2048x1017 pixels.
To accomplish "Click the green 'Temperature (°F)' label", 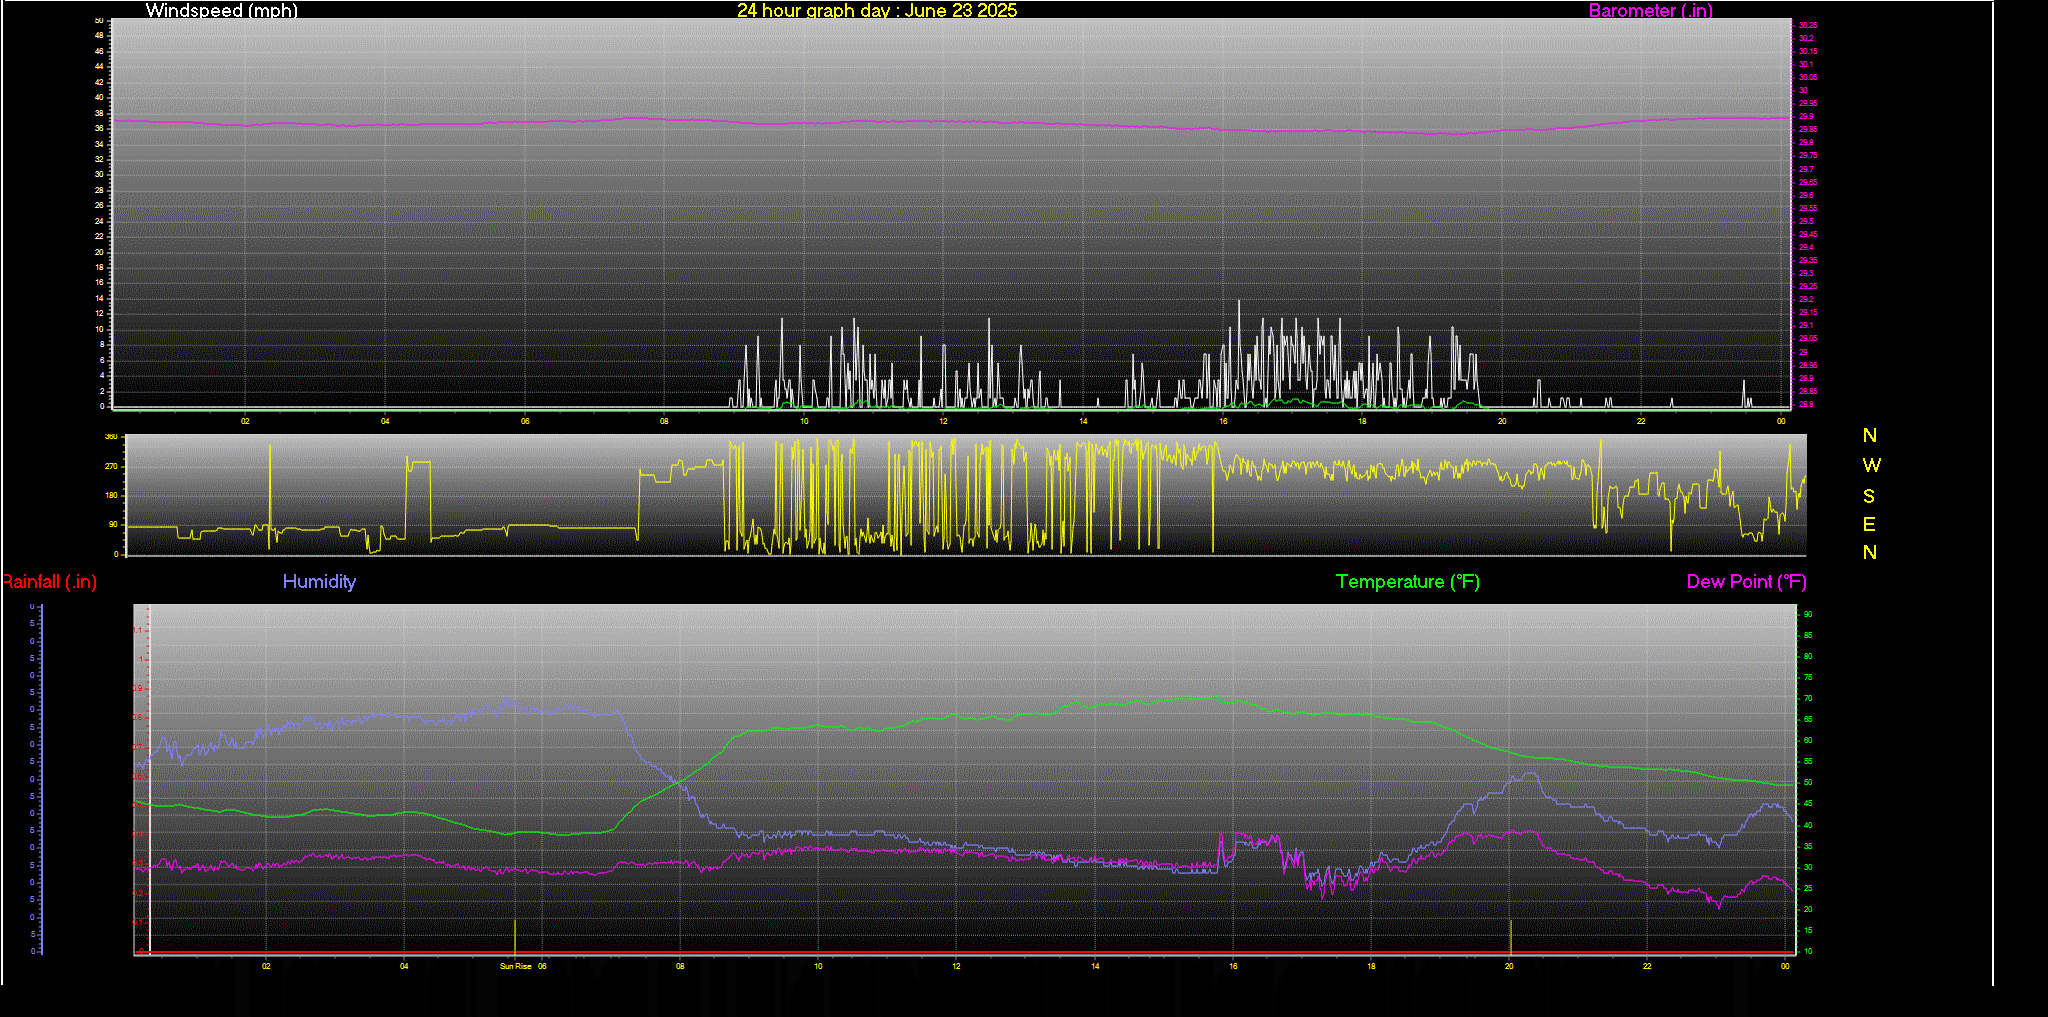I will [x=1408, y=581].
